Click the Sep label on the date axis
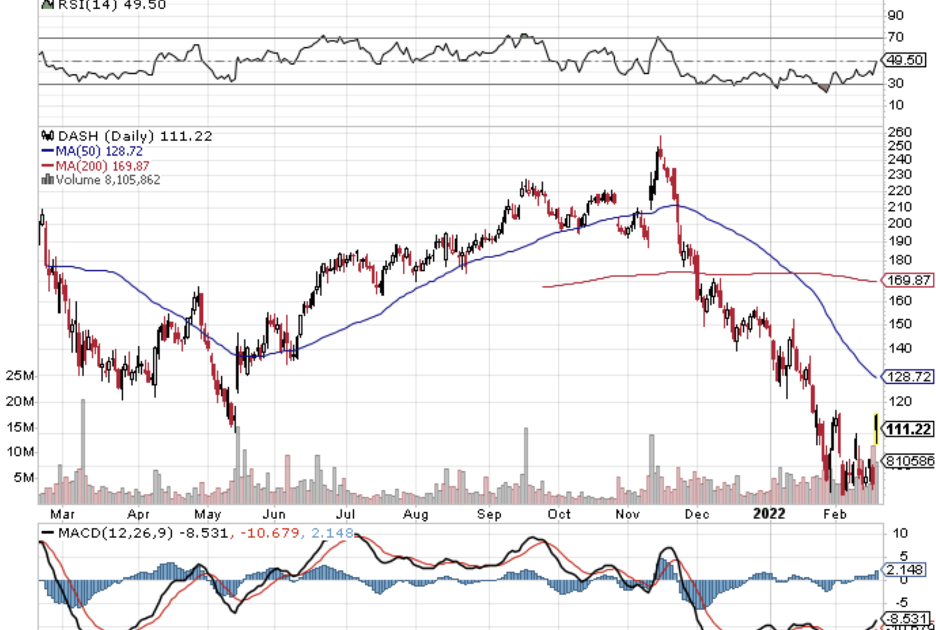Screen dimensions: 936x630 click(x=489, y=514)
